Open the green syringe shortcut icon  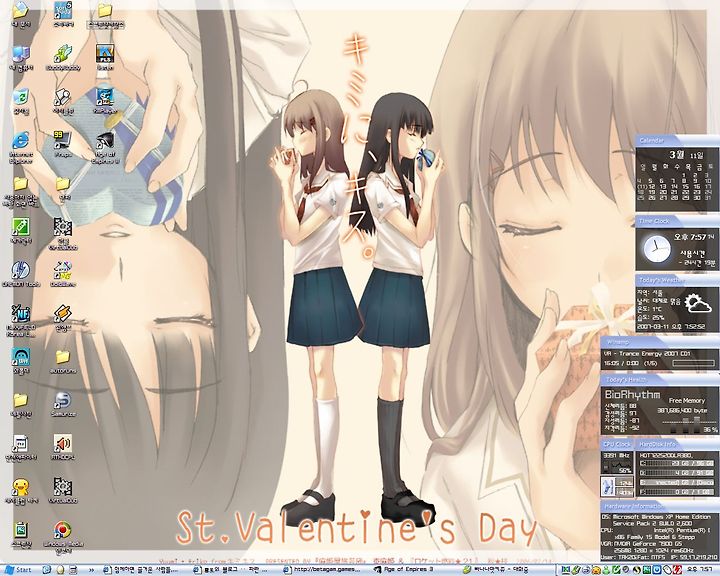[x=21, y=229]
